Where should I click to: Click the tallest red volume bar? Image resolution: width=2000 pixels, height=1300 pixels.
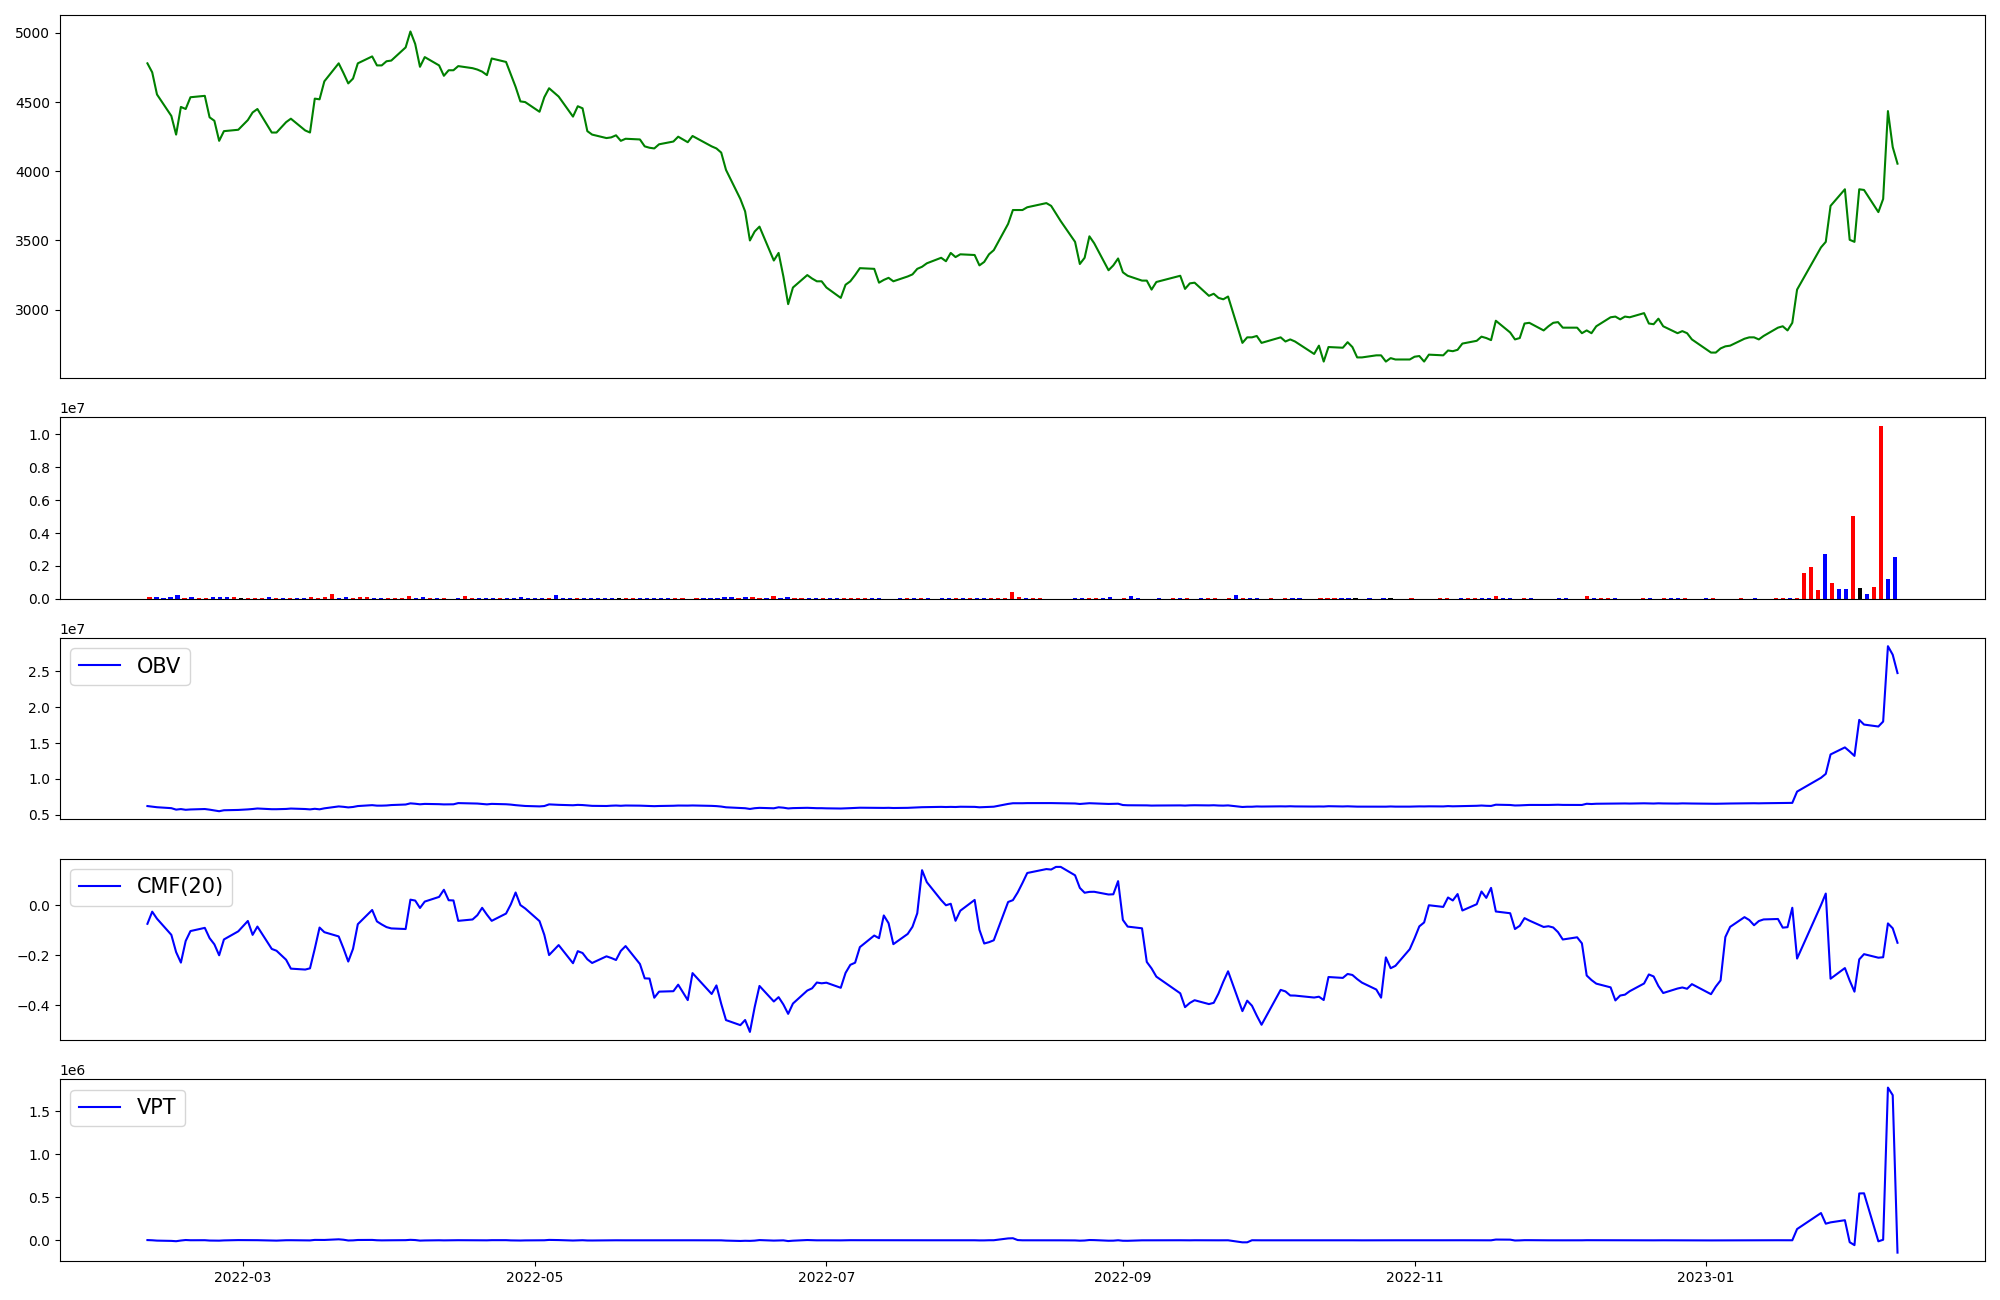1880,512
